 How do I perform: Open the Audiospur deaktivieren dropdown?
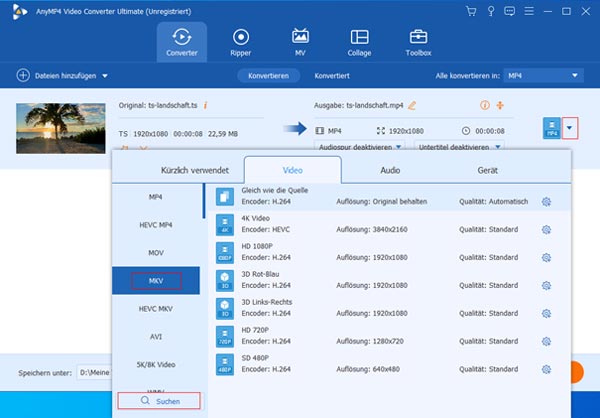tap(360, 147)
